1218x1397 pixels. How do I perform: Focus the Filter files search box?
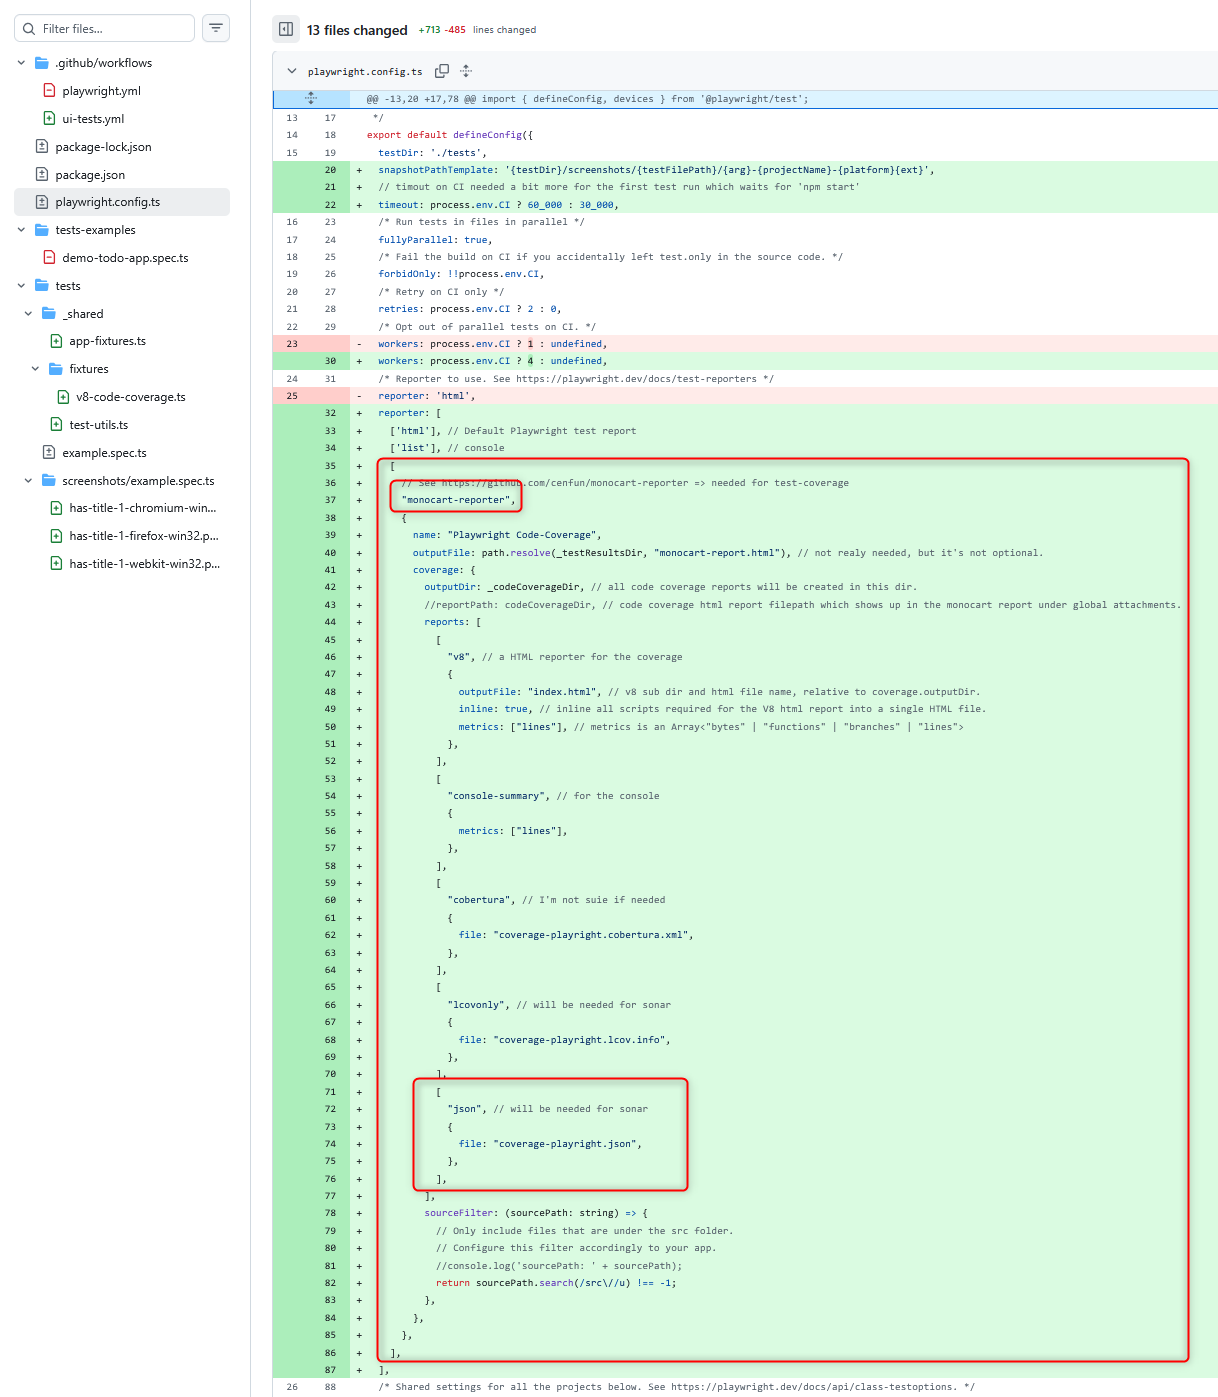112,28
